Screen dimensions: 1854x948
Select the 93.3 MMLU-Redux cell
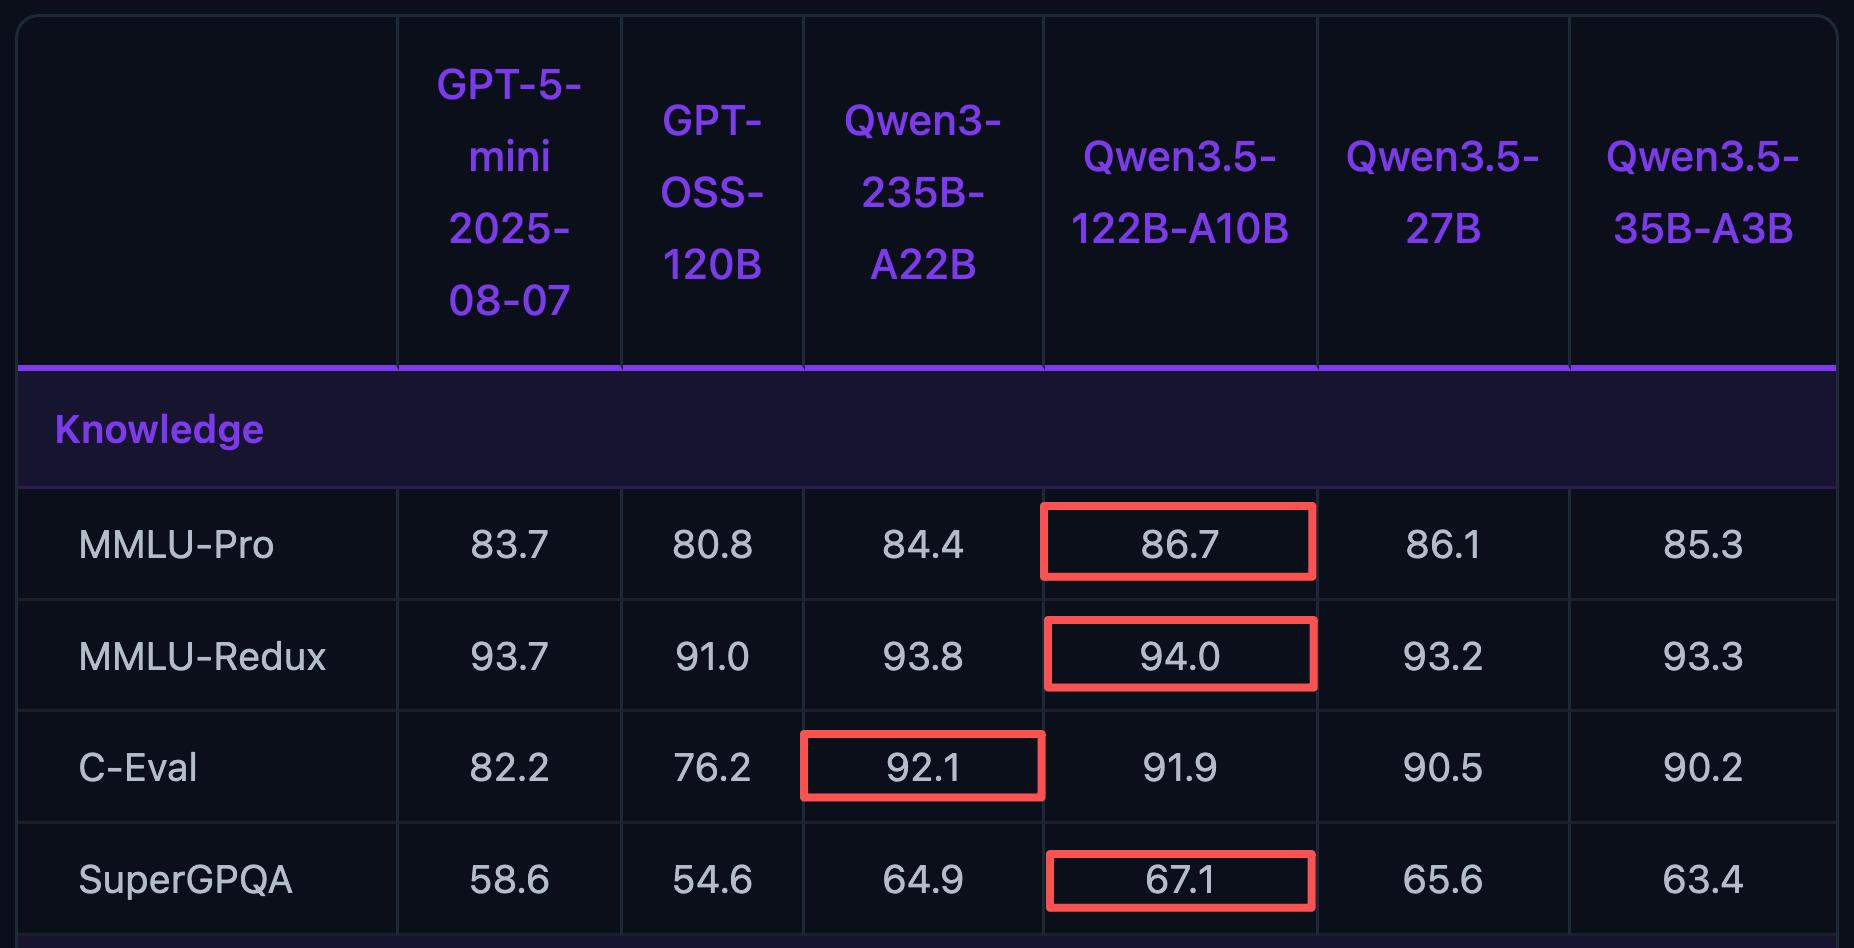point(1702,656)
